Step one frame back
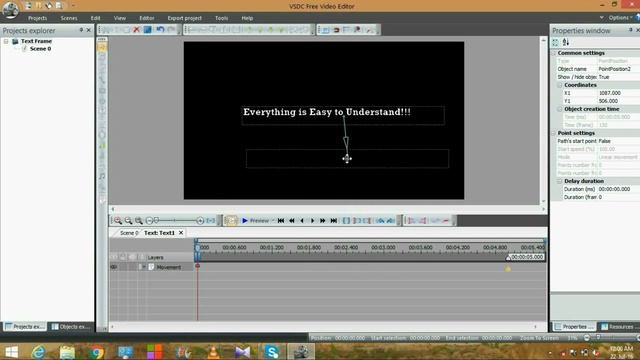This screenshot has width=640, height=360. click(x=302, y=220)
